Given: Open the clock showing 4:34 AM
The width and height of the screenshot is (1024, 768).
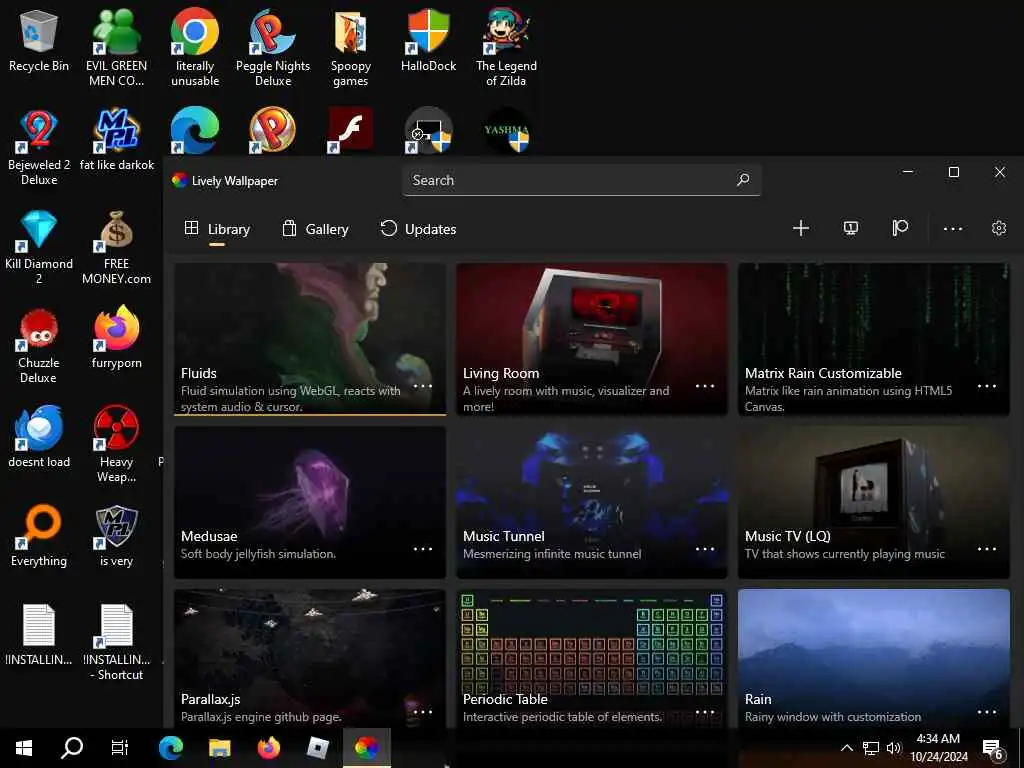Looking at the screenshot, I should [938, 748].
